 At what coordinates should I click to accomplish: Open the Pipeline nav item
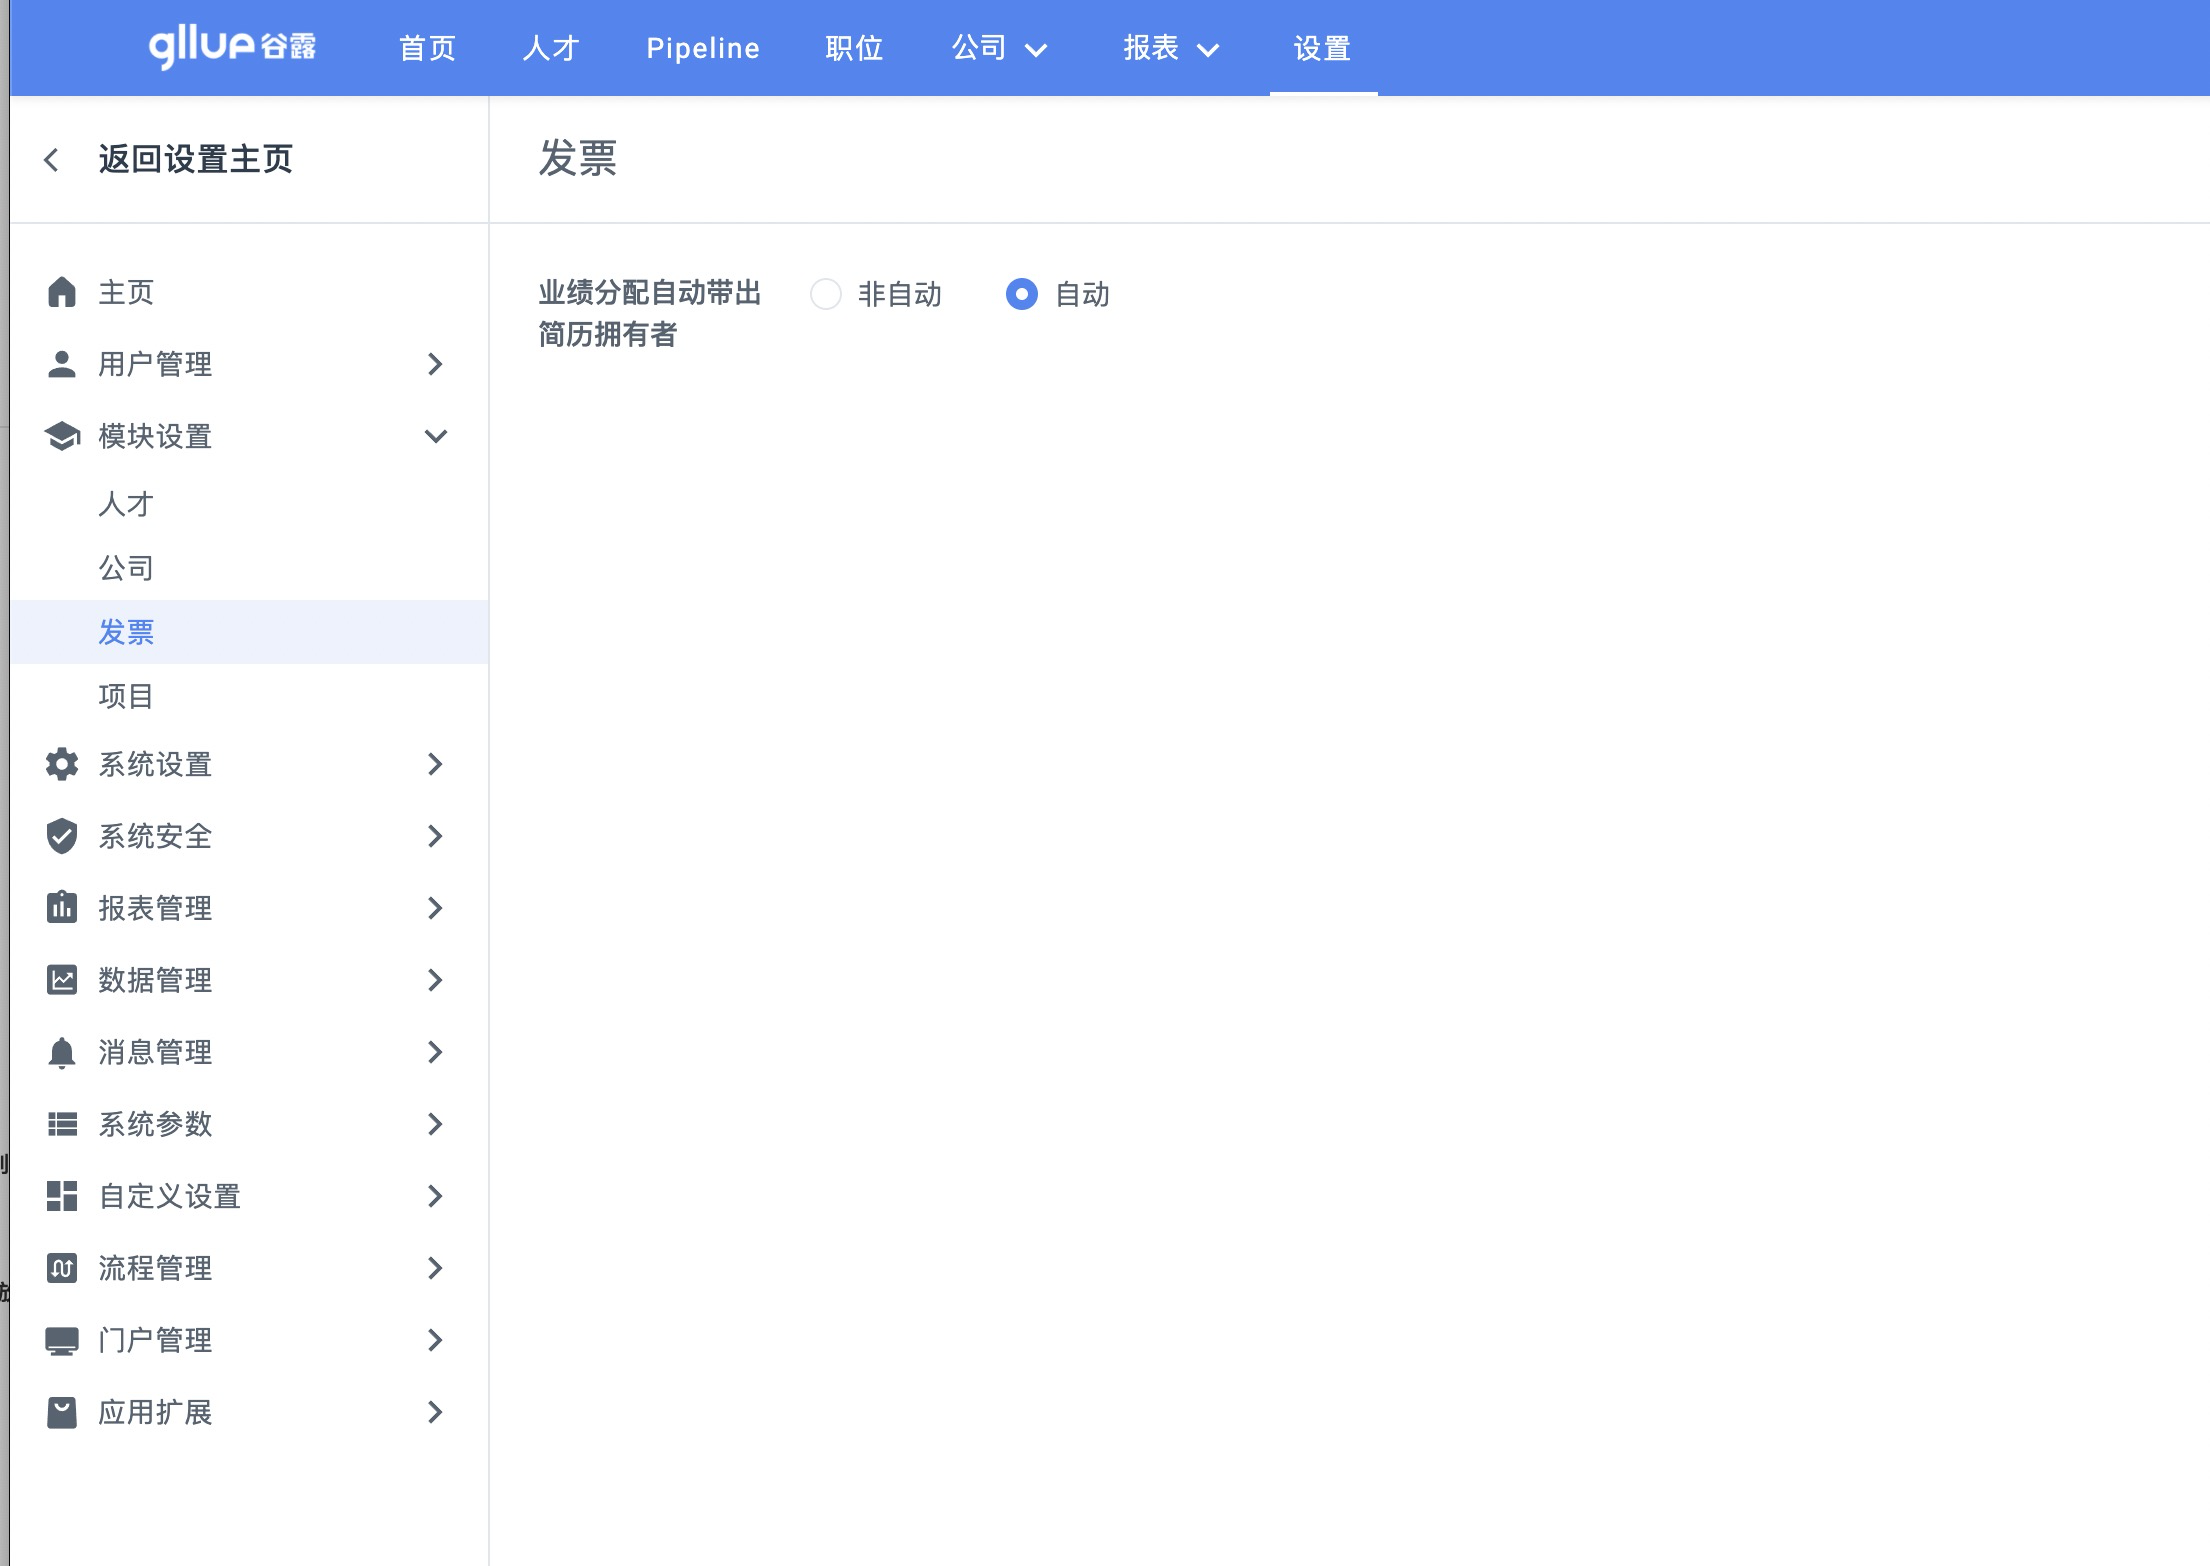pyautogui.click(x=703, y=48)
